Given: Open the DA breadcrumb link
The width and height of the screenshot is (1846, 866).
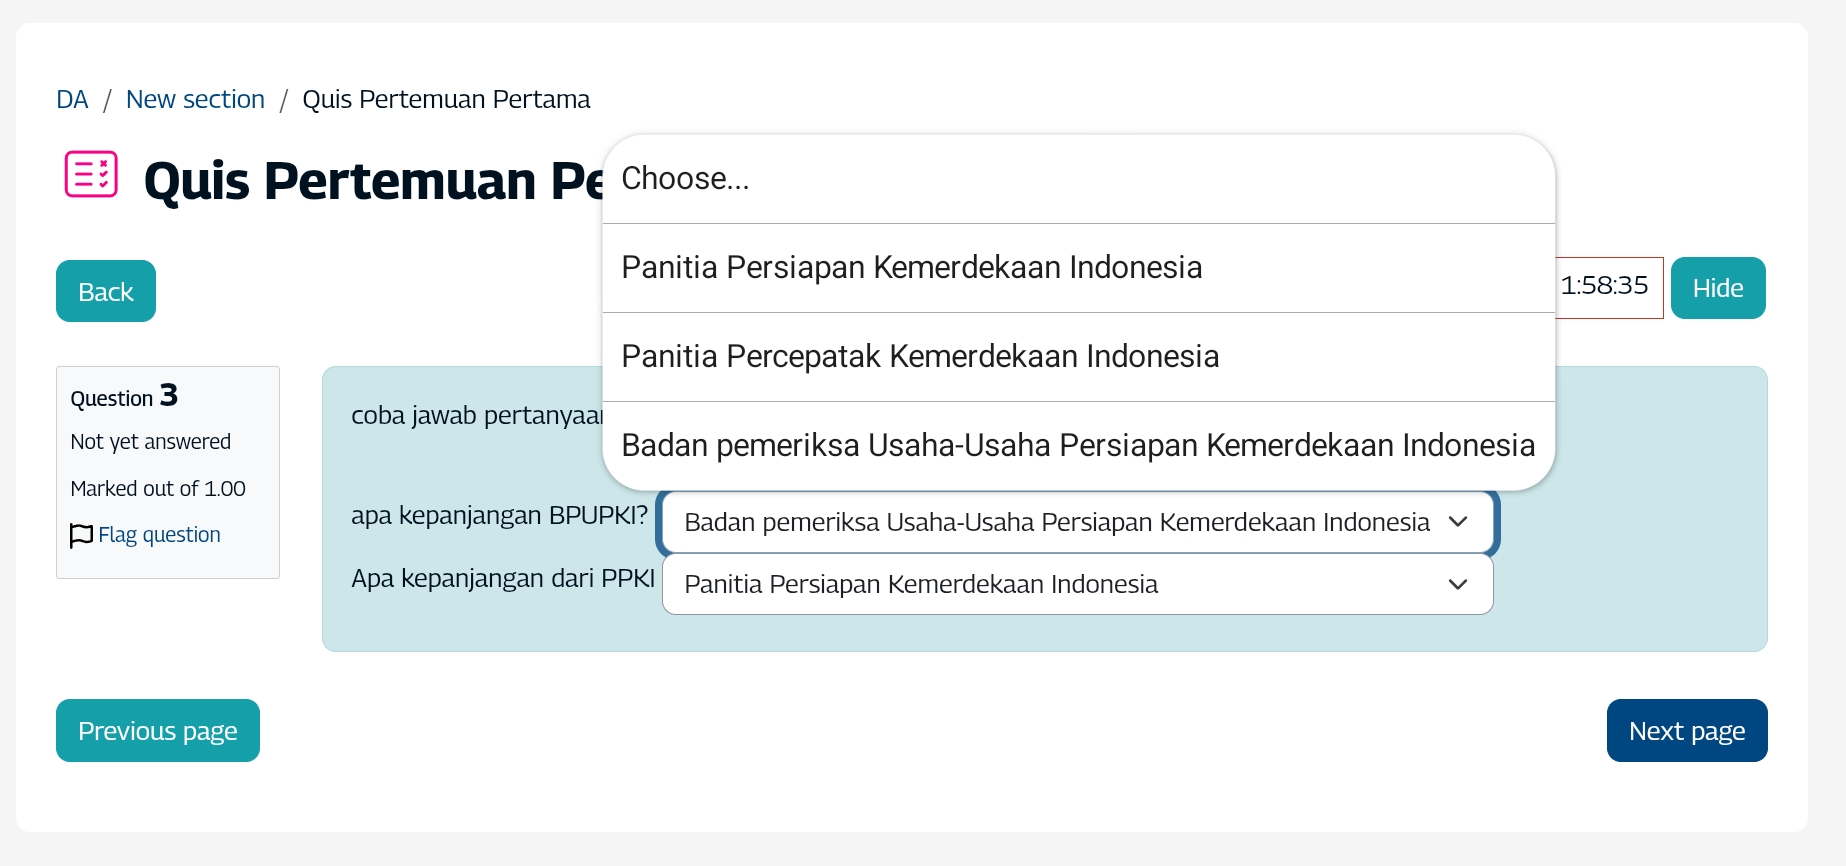Looking at the screenshot, I should click(x=72, y=100).
